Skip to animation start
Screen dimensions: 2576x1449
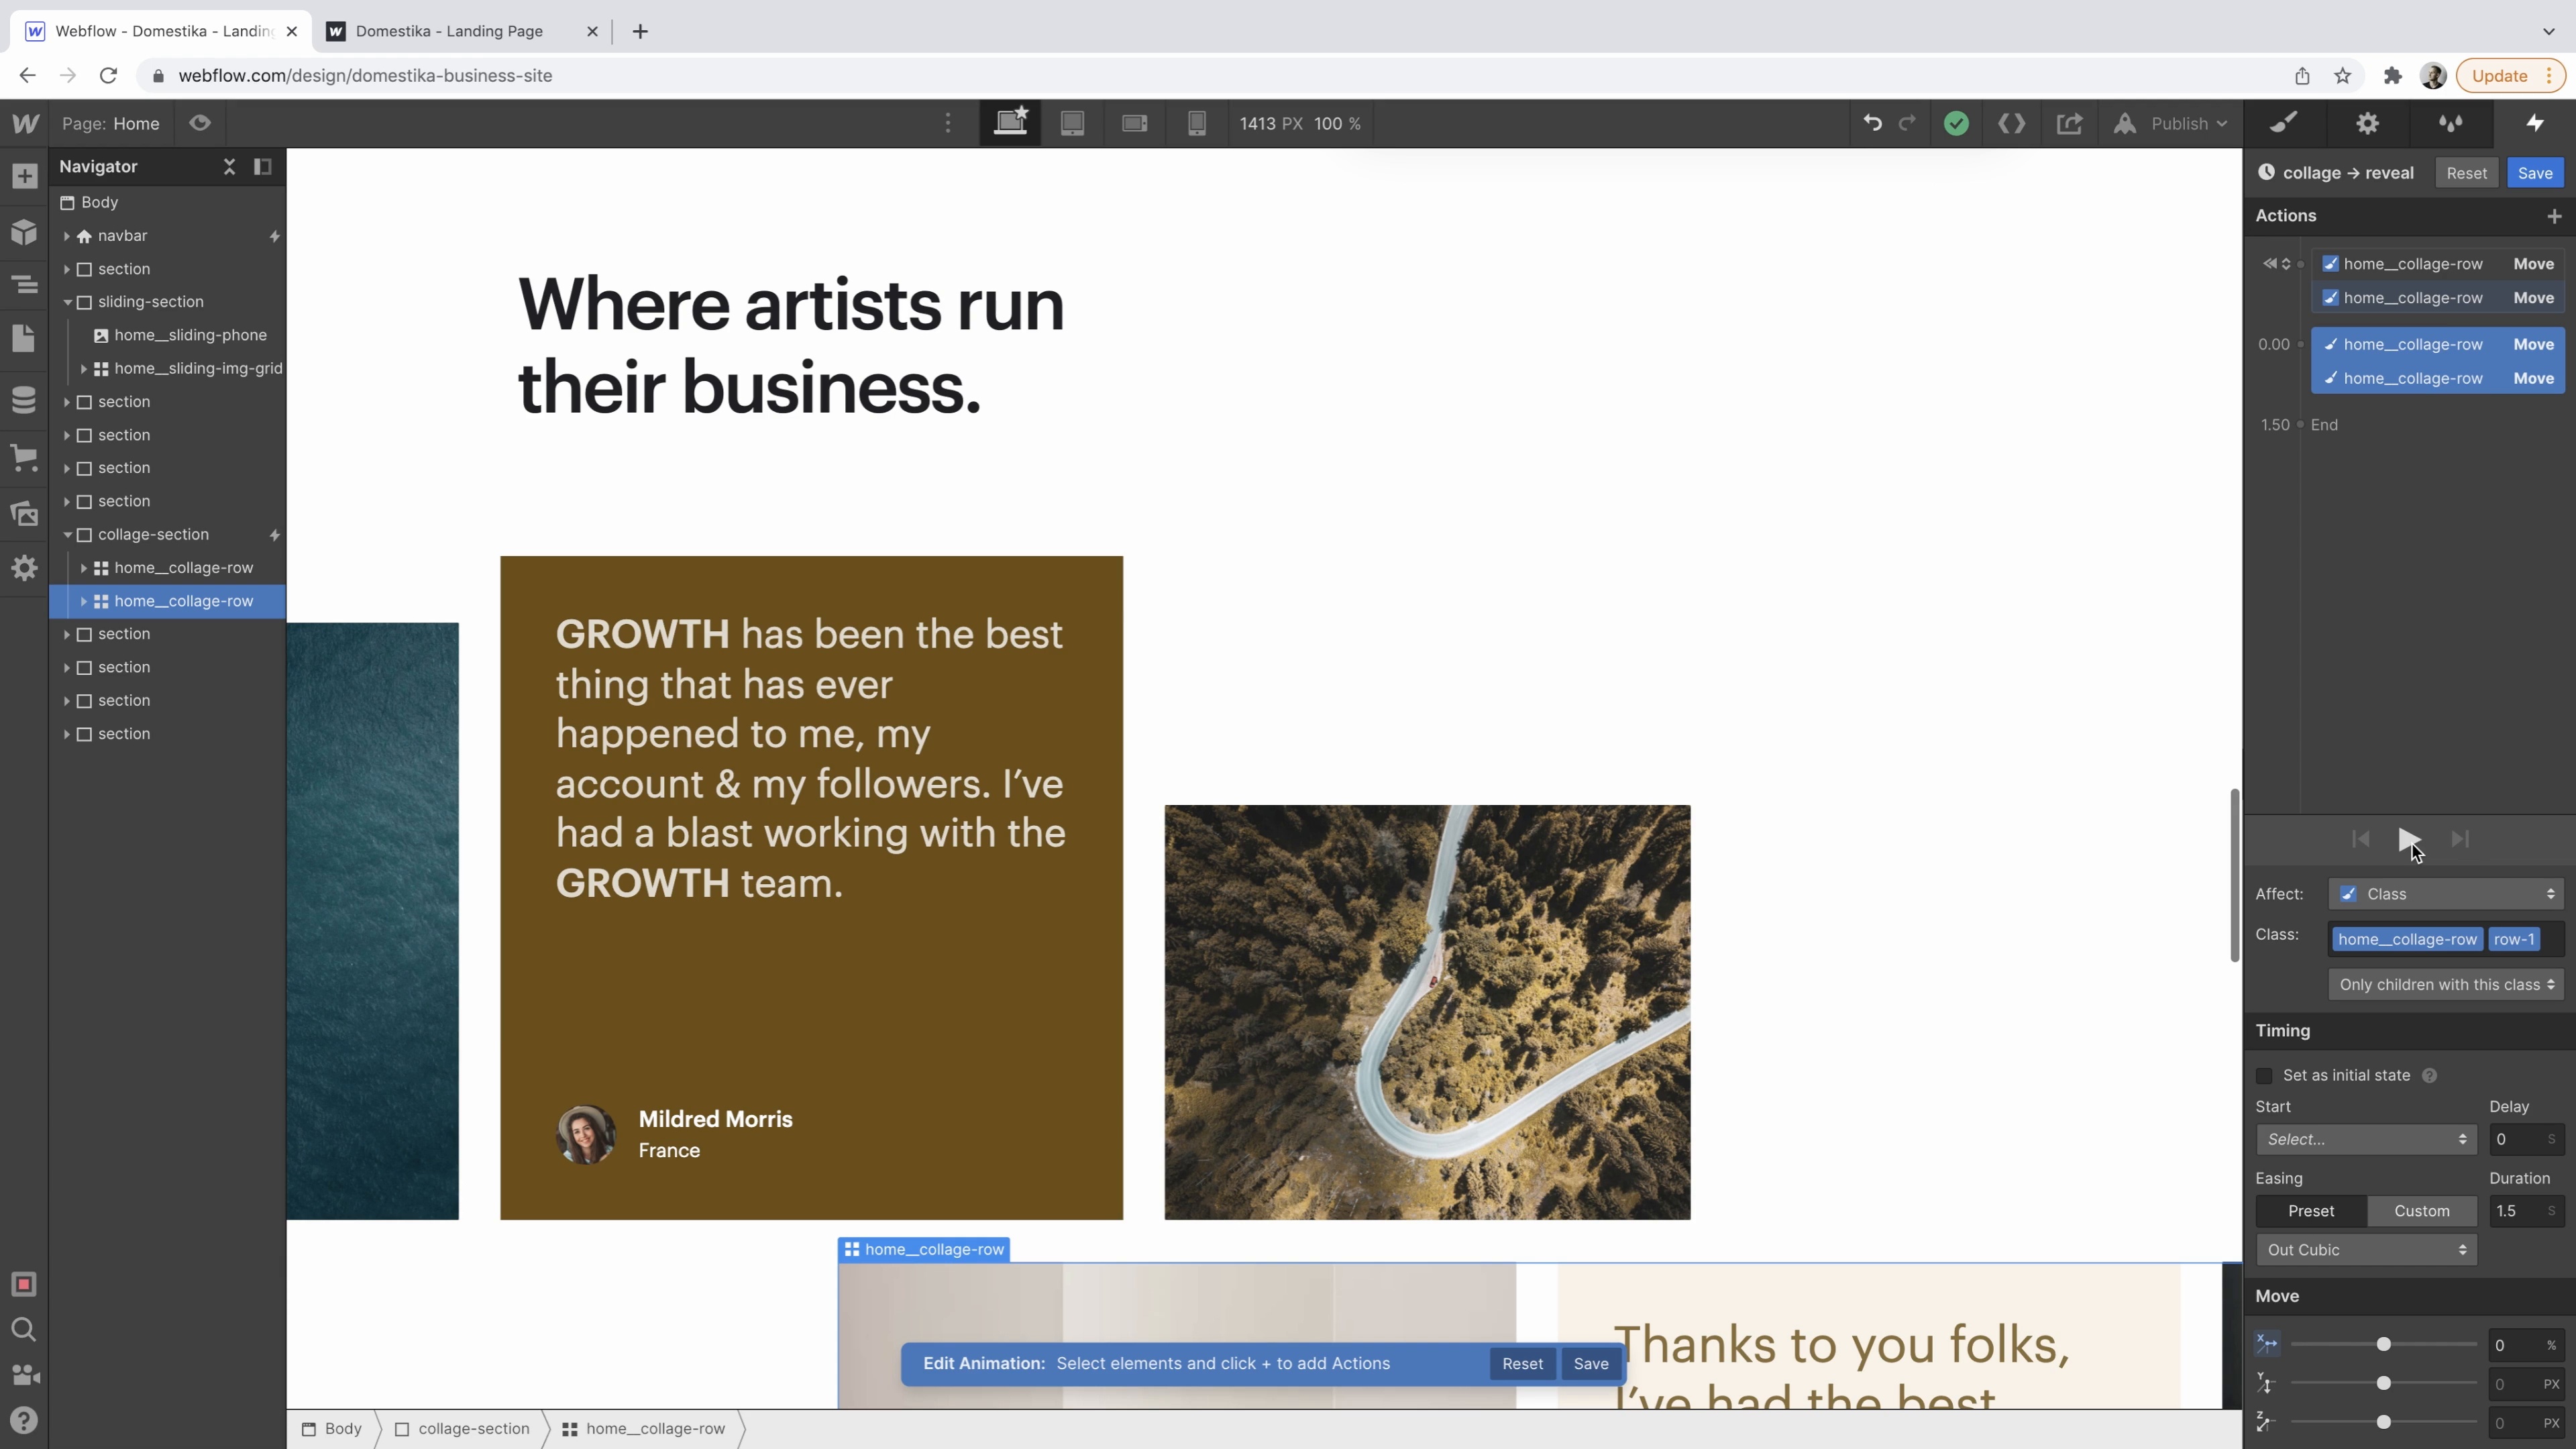click(x=2360, y=839)
